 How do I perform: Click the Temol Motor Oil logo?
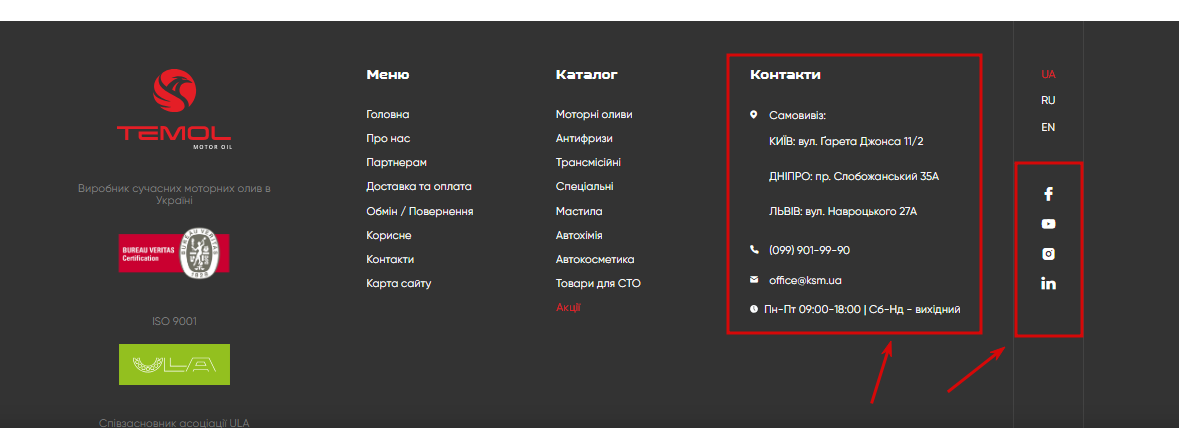174,109
